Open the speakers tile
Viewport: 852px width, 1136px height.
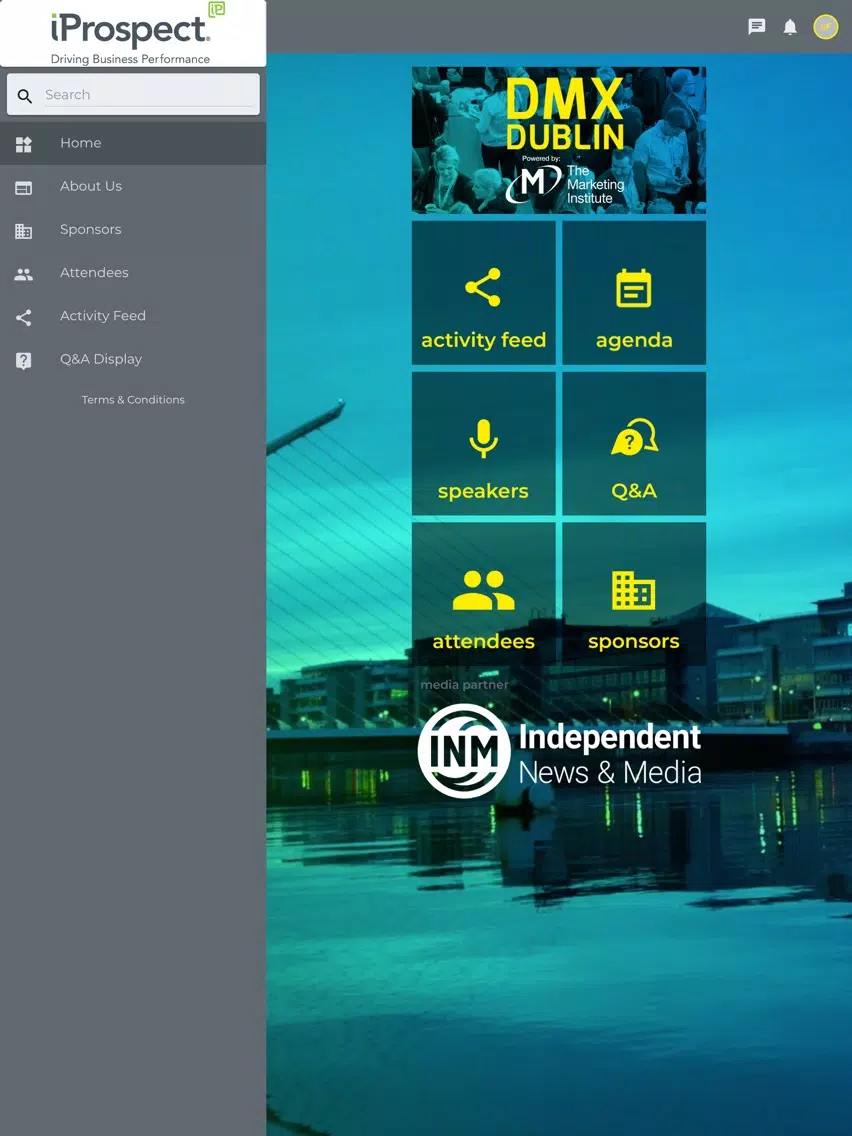click(x=483, y=443)
